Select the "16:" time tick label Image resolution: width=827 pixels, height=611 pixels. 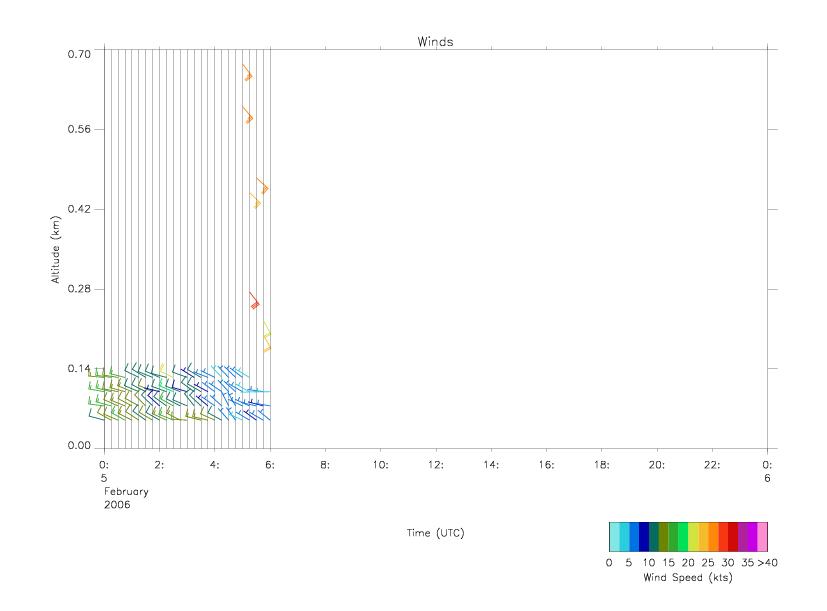[546, 465]
